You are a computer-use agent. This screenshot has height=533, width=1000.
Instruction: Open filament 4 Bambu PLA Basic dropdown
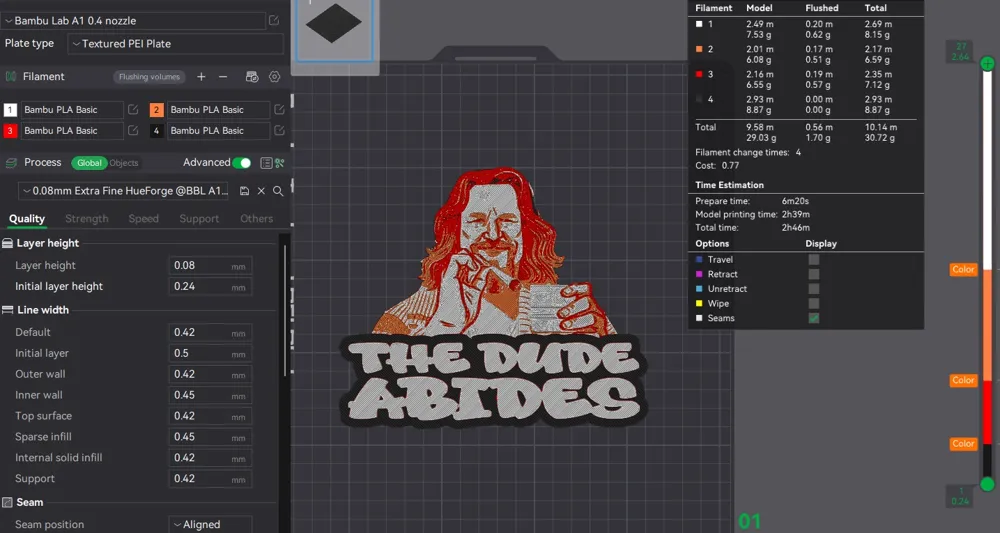pyautogui.click(x=219, y=130)
